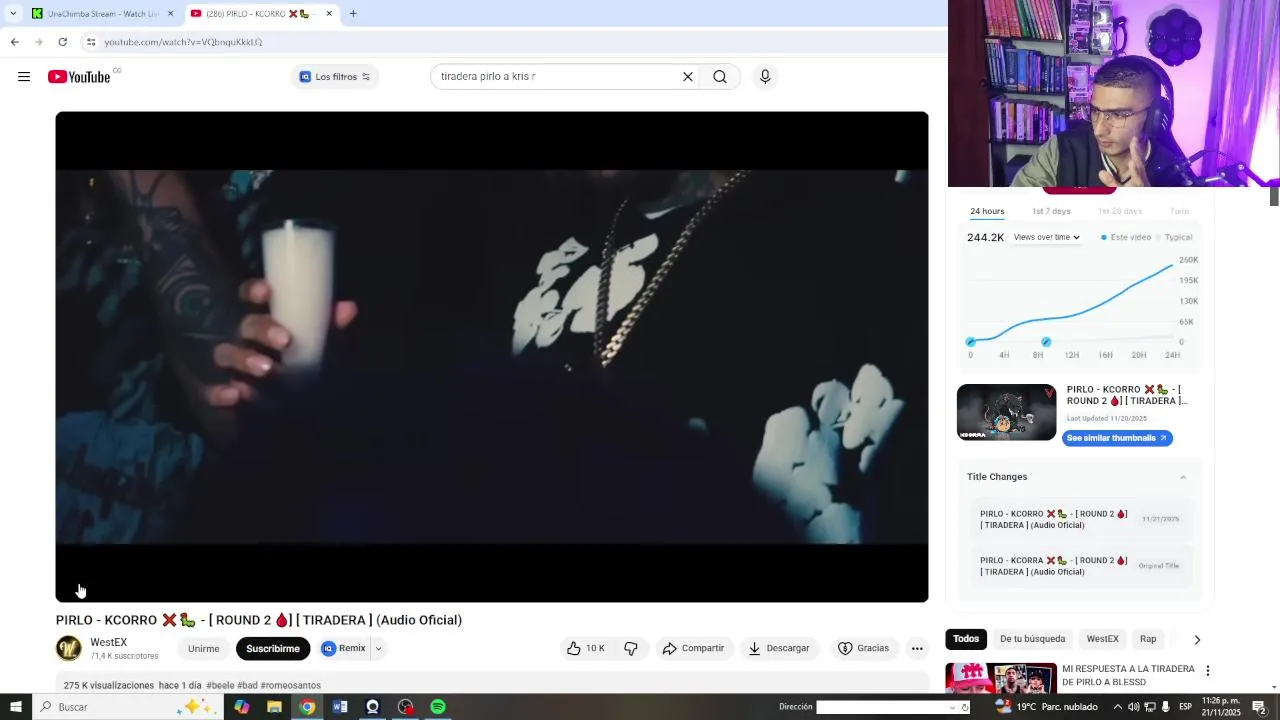Click the pencil marker near 8H on chart
Viewport: 1280px width, 720px height.
point(1046,342)
